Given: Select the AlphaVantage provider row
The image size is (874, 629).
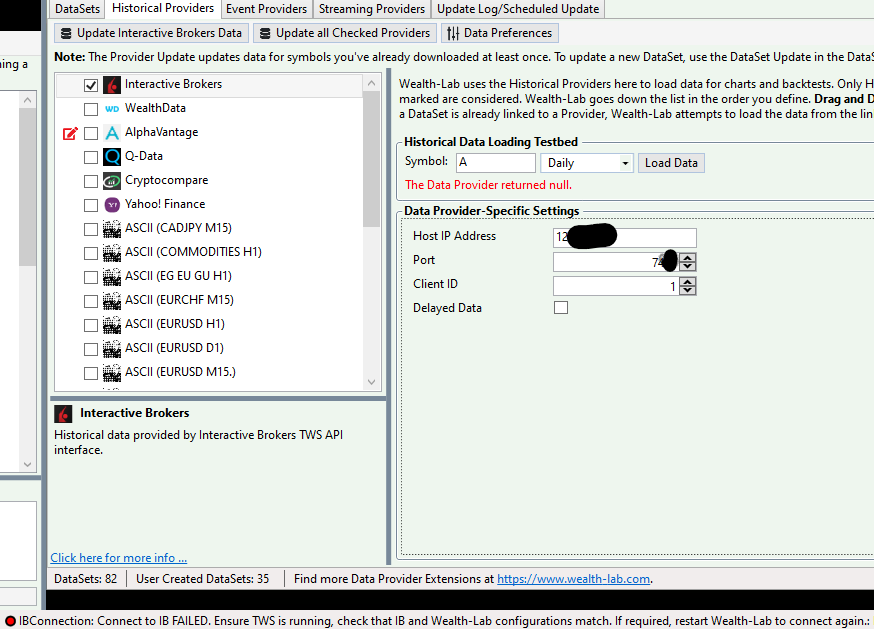Looking at the screenshot, I should [x=209, y=133].
